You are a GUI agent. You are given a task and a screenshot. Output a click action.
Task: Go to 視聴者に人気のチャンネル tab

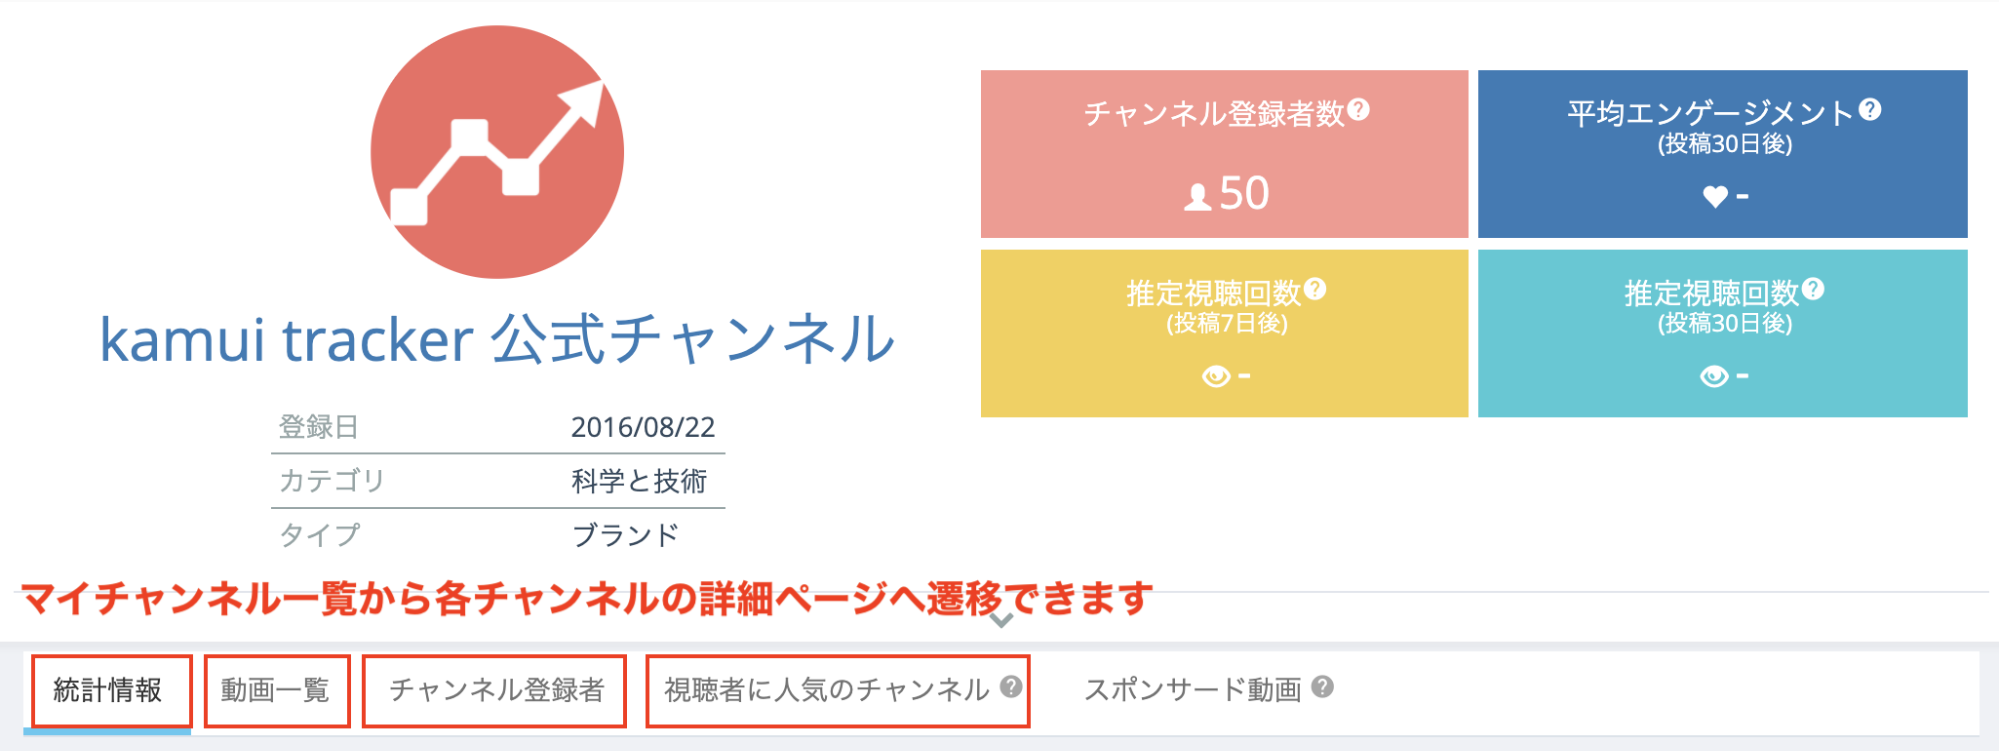(x=826, y=690)
